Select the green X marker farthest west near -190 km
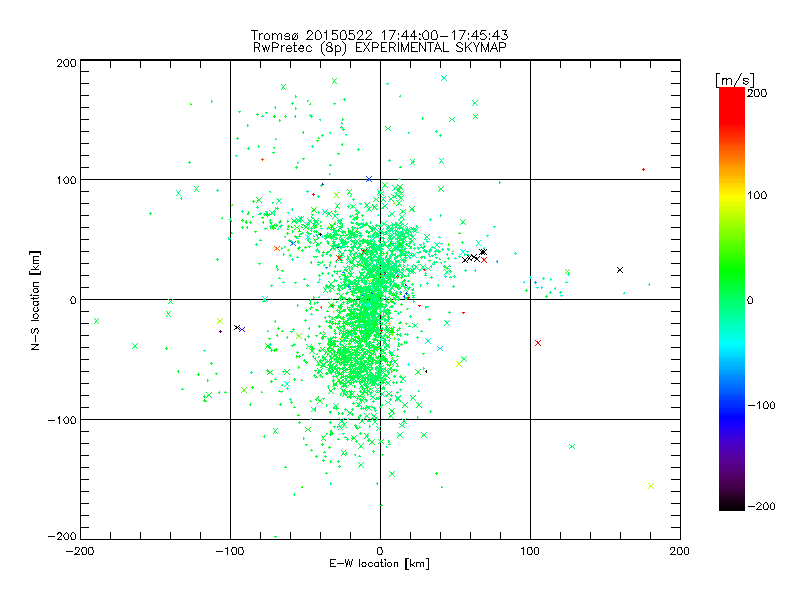Screen dimensions: 800x600 coord(96,321)
